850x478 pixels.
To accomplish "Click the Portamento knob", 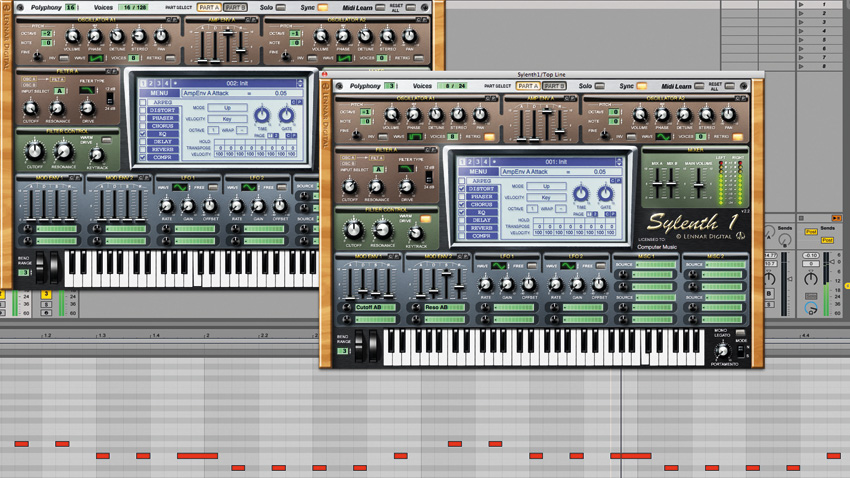I will coord(722,351).
